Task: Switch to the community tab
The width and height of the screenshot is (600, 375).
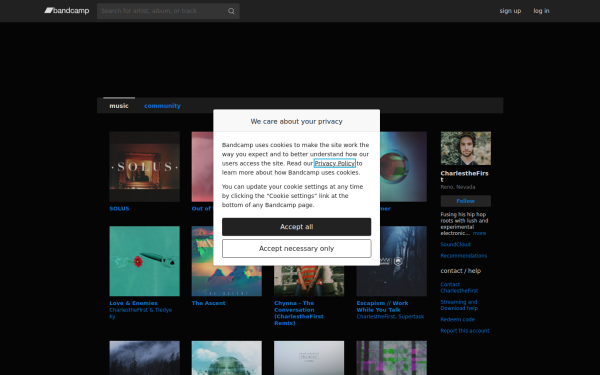Action: tap(162, 106)
